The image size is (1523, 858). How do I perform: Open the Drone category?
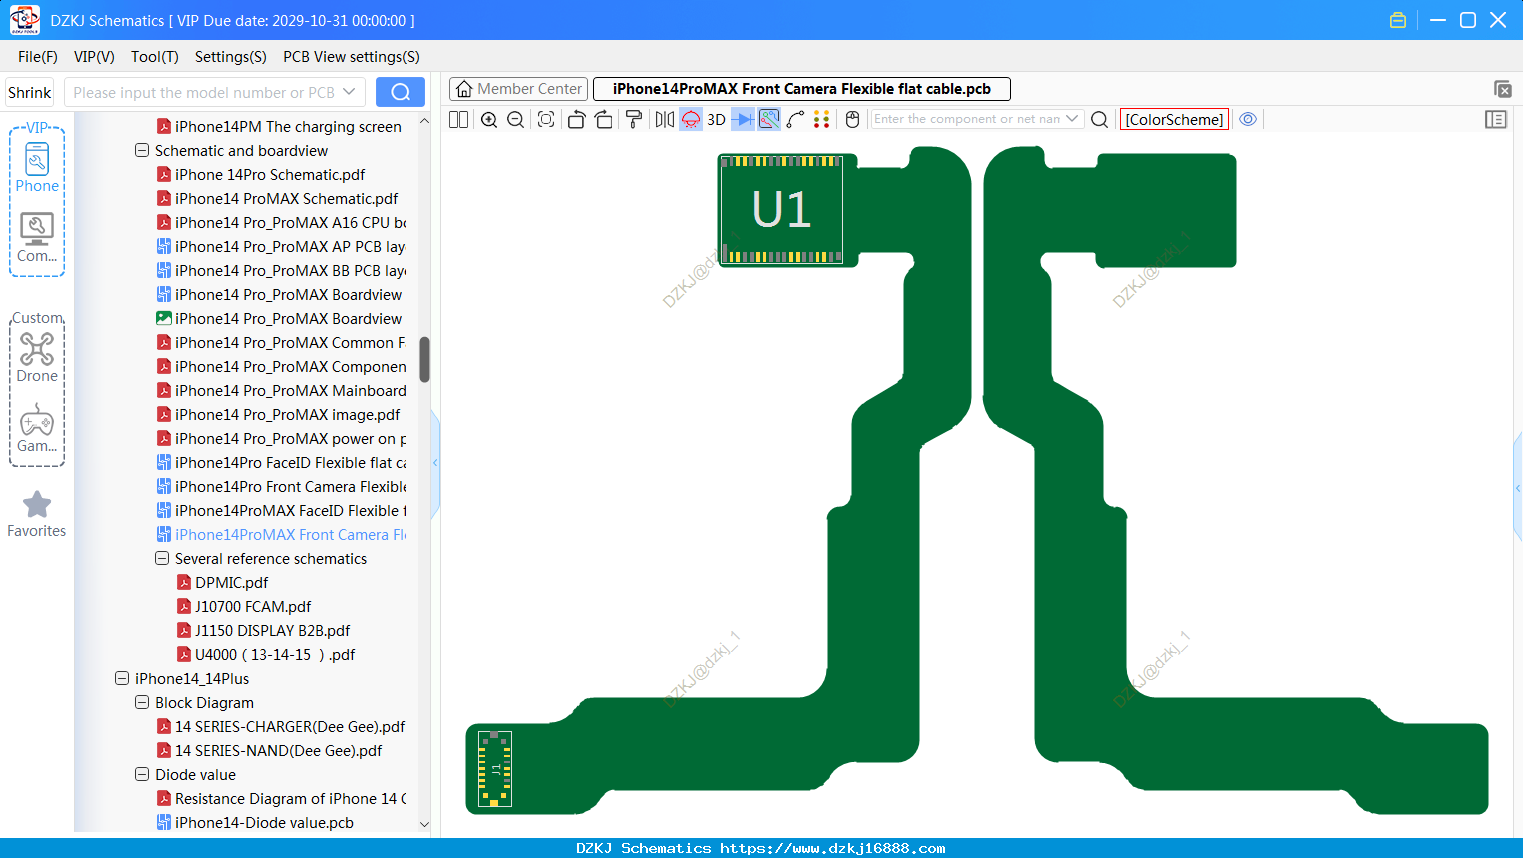[x=37, y=357]
